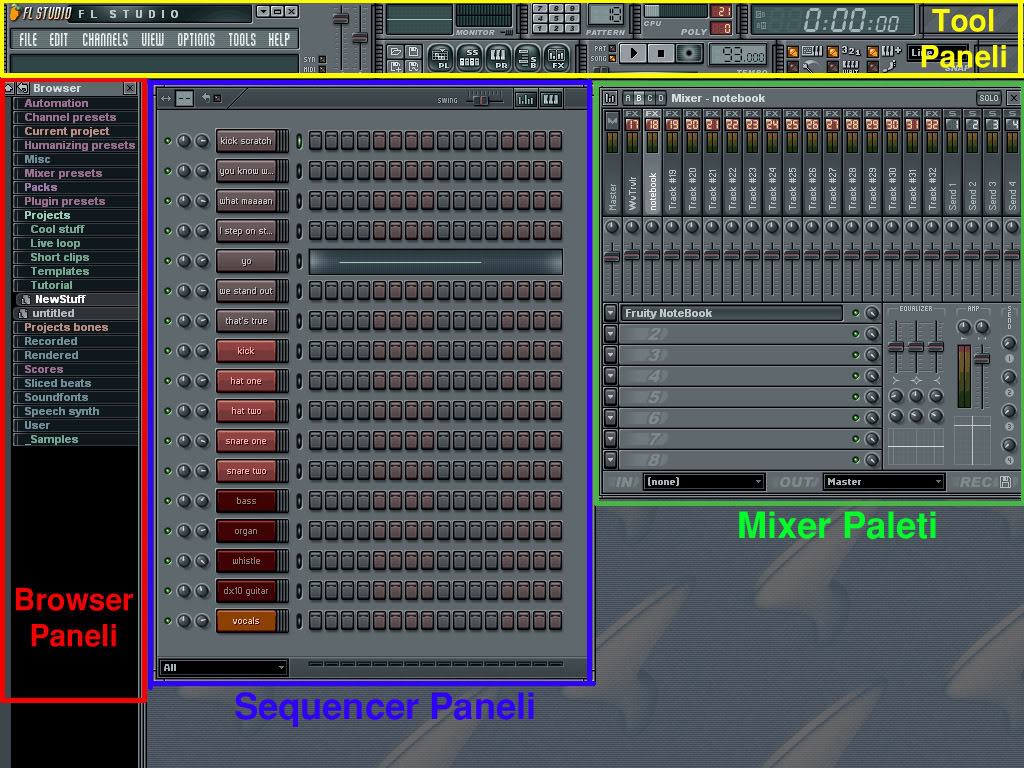Click the notebook track volume fader
The height and width of the screenshot is (768, 1024).
652,255
